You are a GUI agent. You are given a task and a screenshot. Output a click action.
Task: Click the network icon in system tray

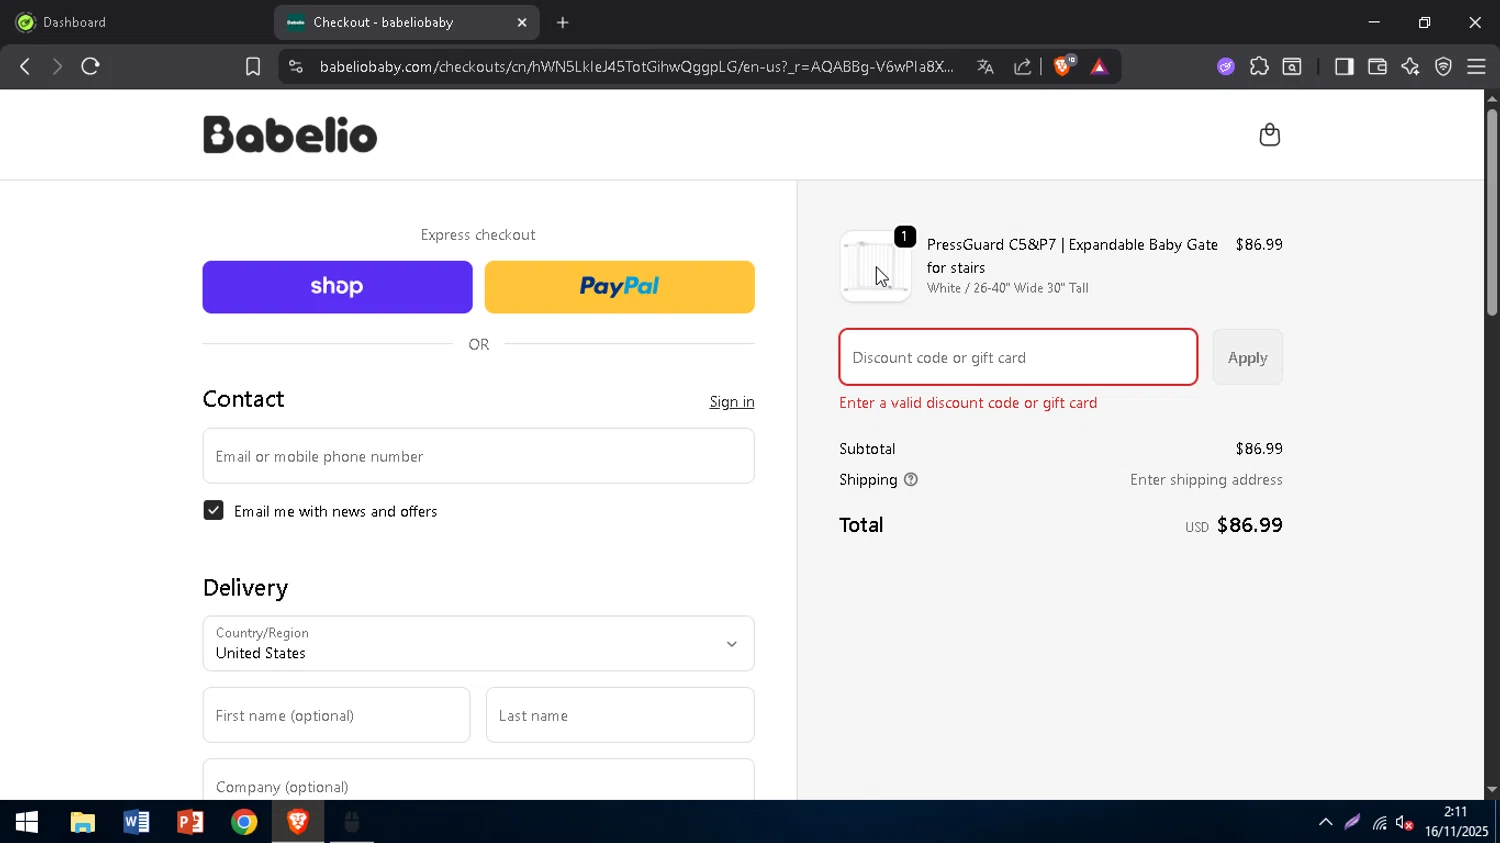[x=1379, y=823]
